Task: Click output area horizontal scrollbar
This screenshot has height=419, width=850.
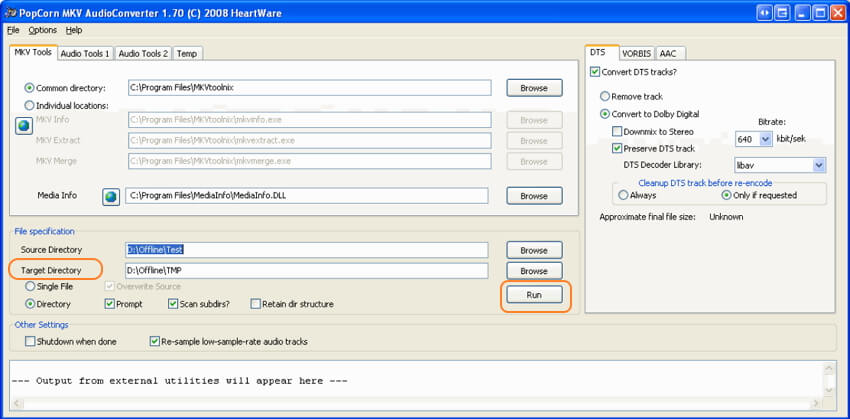Action: click(x=416, y=404)
